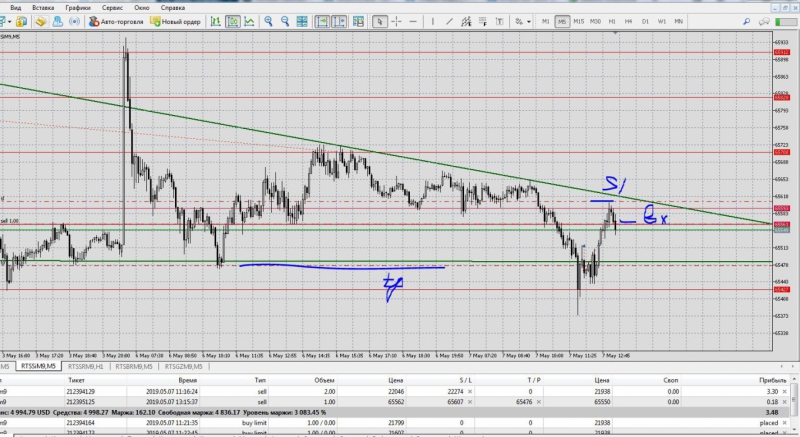
Task: Select the vertical line drawing tool
Action: click(433, 21)
